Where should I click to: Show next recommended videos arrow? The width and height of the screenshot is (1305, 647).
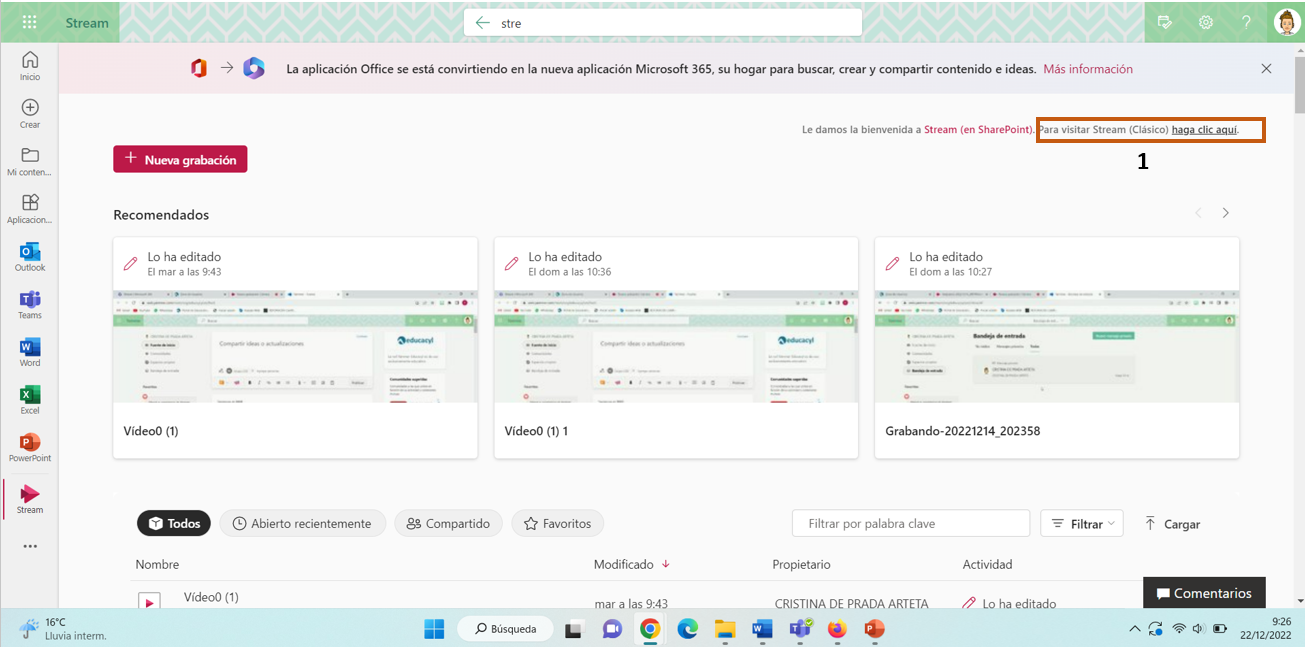[x=1225, y=213]
